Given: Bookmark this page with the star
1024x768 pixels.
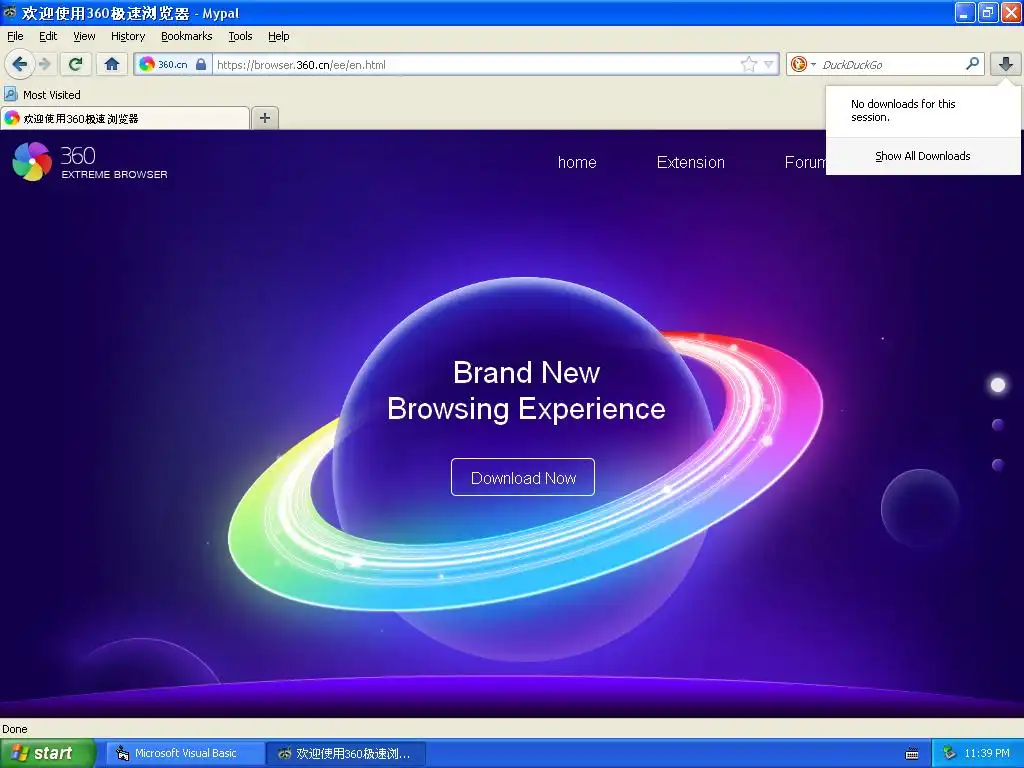Looking at the screenshot, I should [748, 64].
